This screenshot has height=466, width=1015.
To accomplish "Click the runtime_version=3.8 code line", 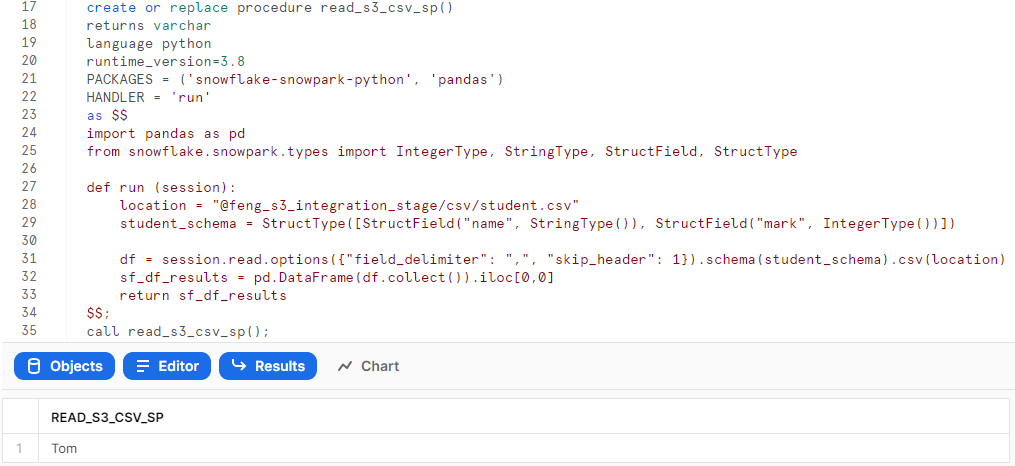I will [x=166, y=61].
